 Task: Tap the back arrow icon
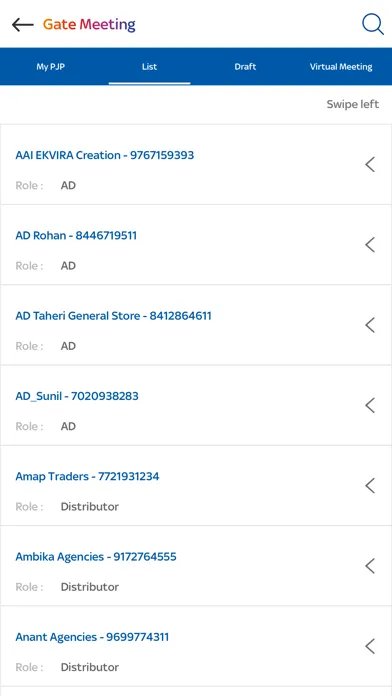coord(23,25)
